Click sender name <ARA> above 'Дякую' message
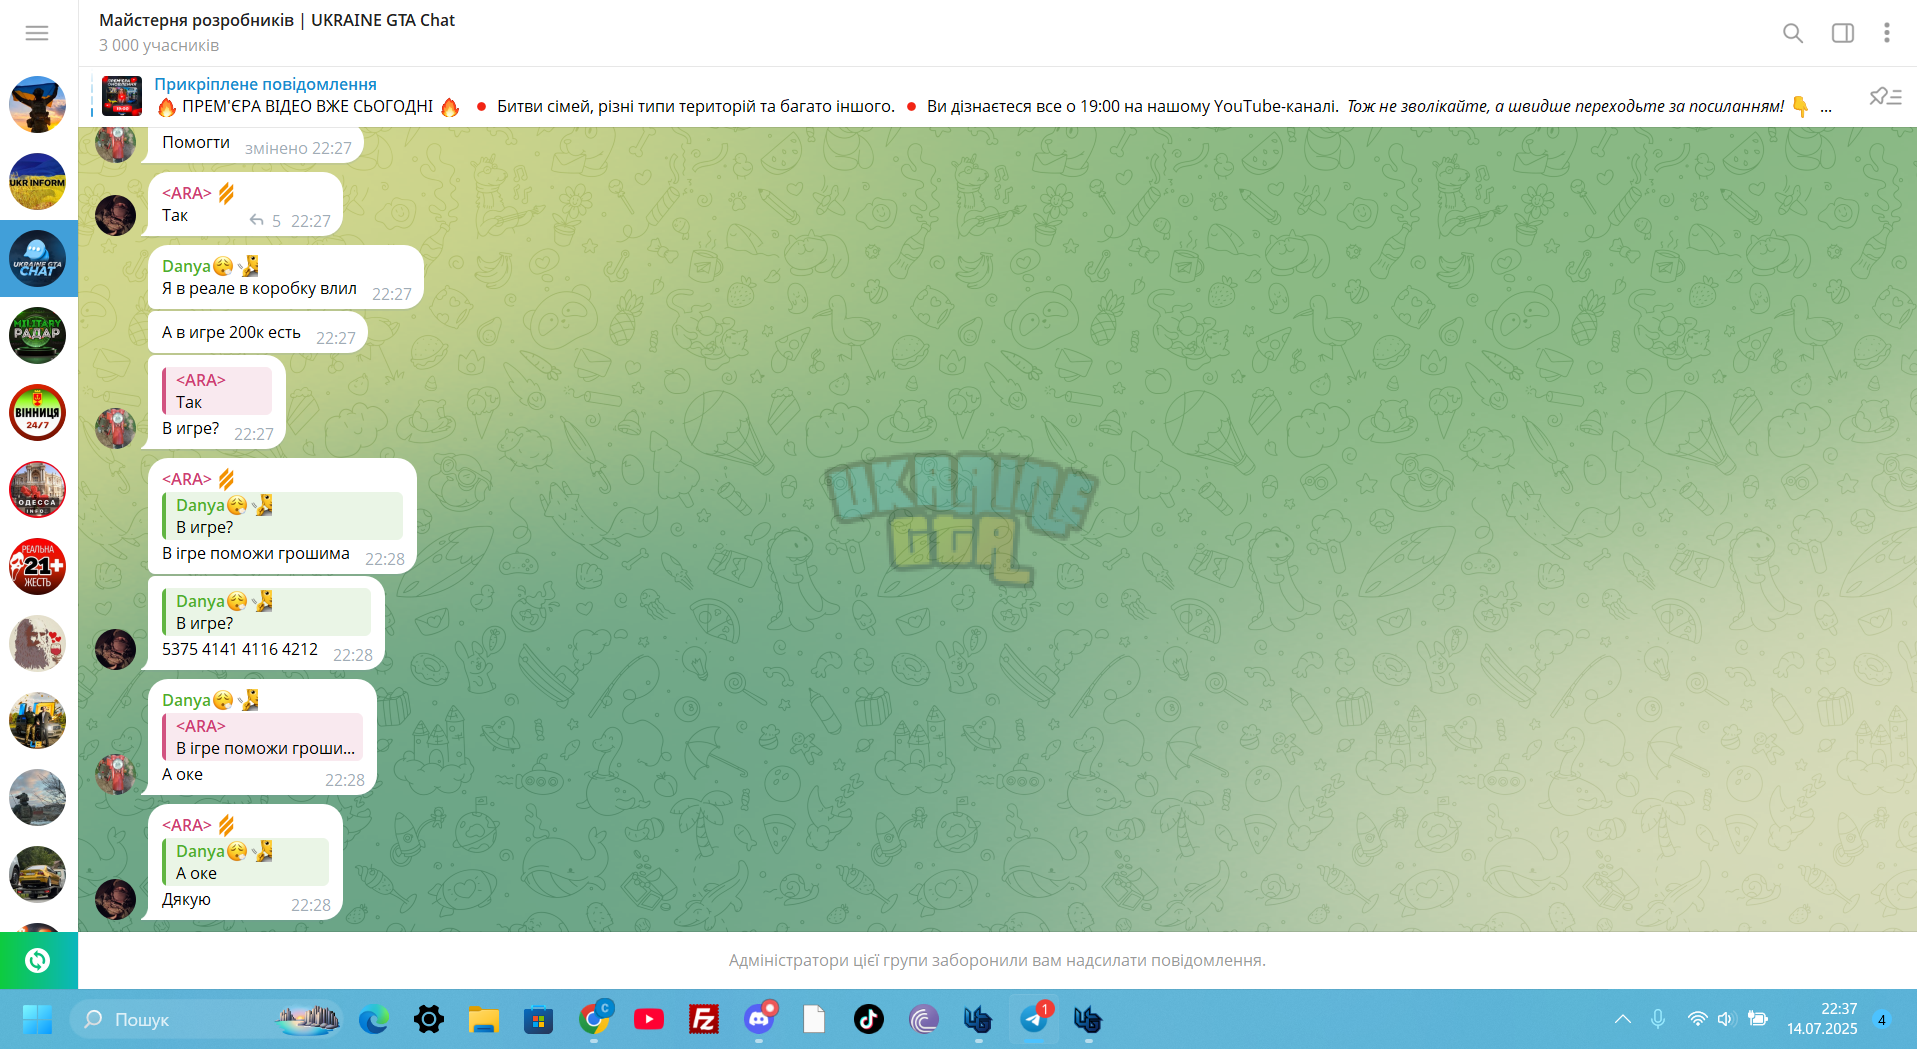This screenshot has width=1917, height=1049. (187, 825)
